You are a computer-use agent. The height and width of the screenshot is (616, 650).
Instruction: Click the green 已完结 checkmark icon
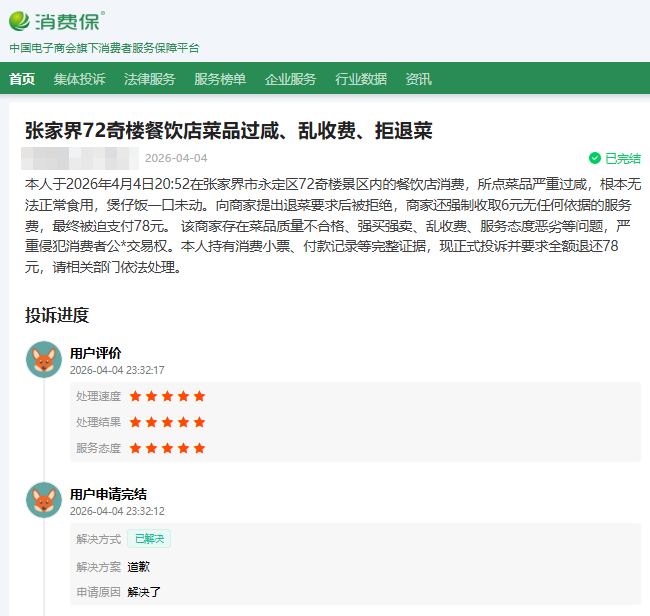595,158
